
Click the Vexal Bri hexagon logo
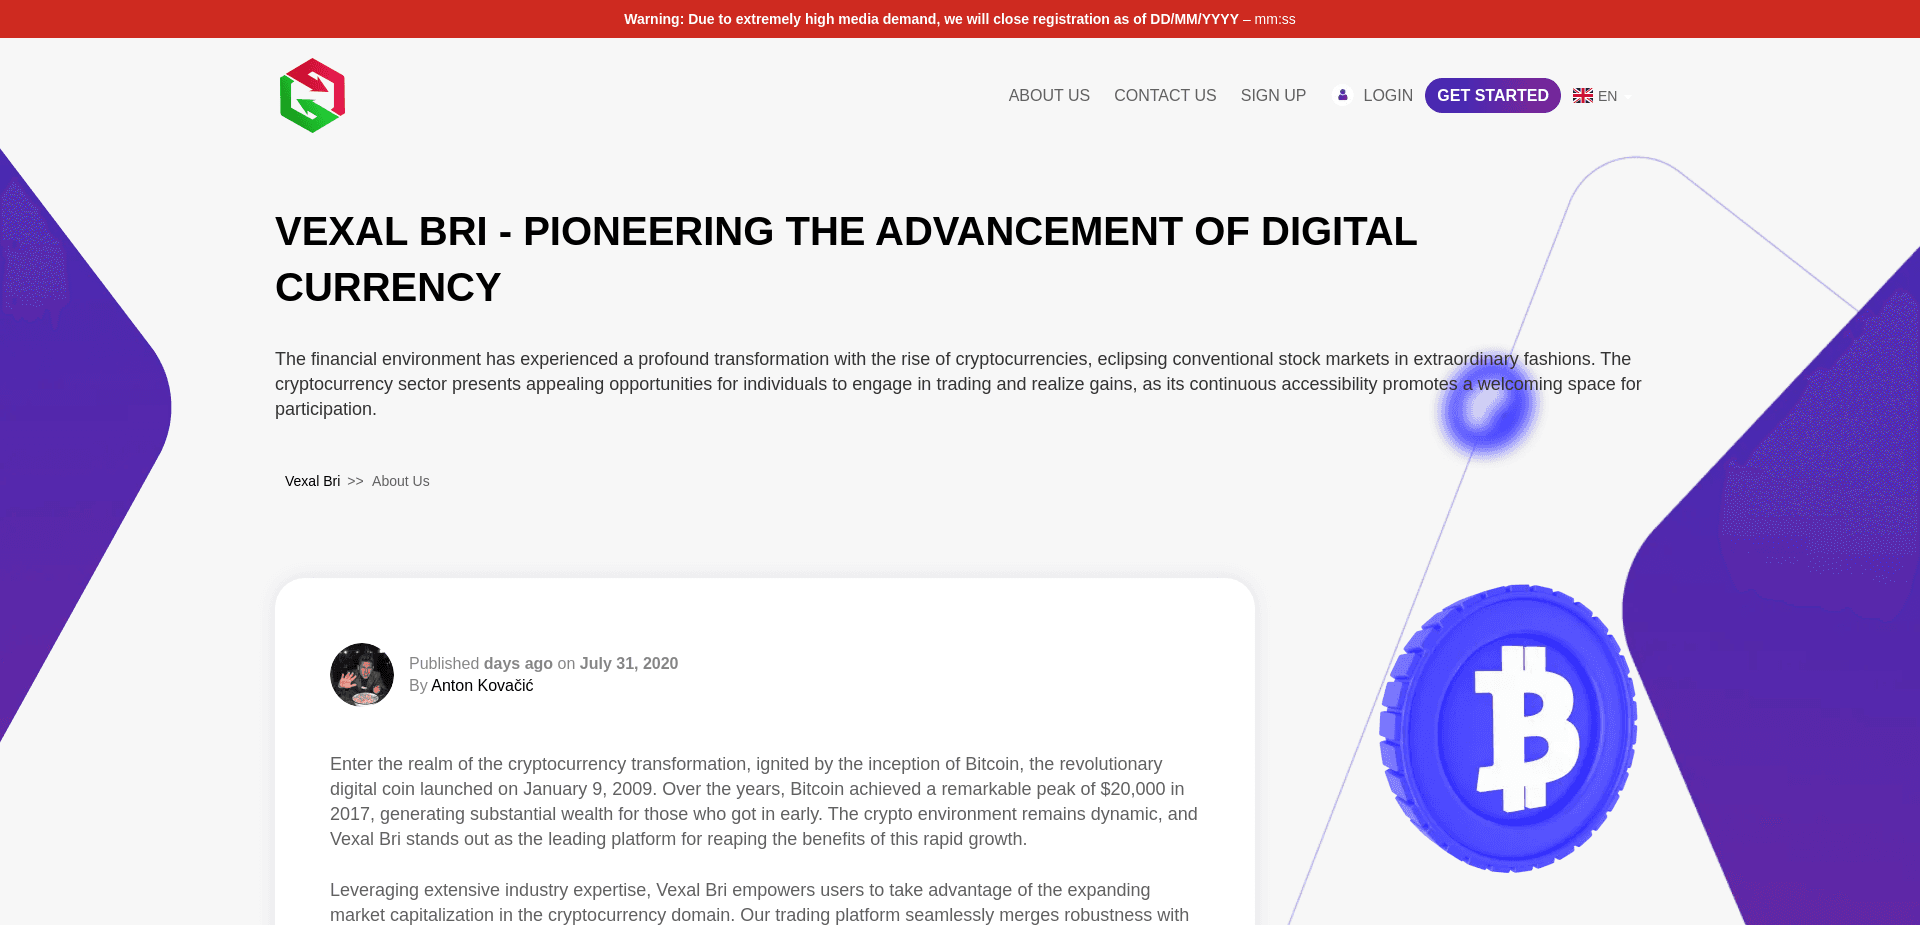tap(312, 96)
